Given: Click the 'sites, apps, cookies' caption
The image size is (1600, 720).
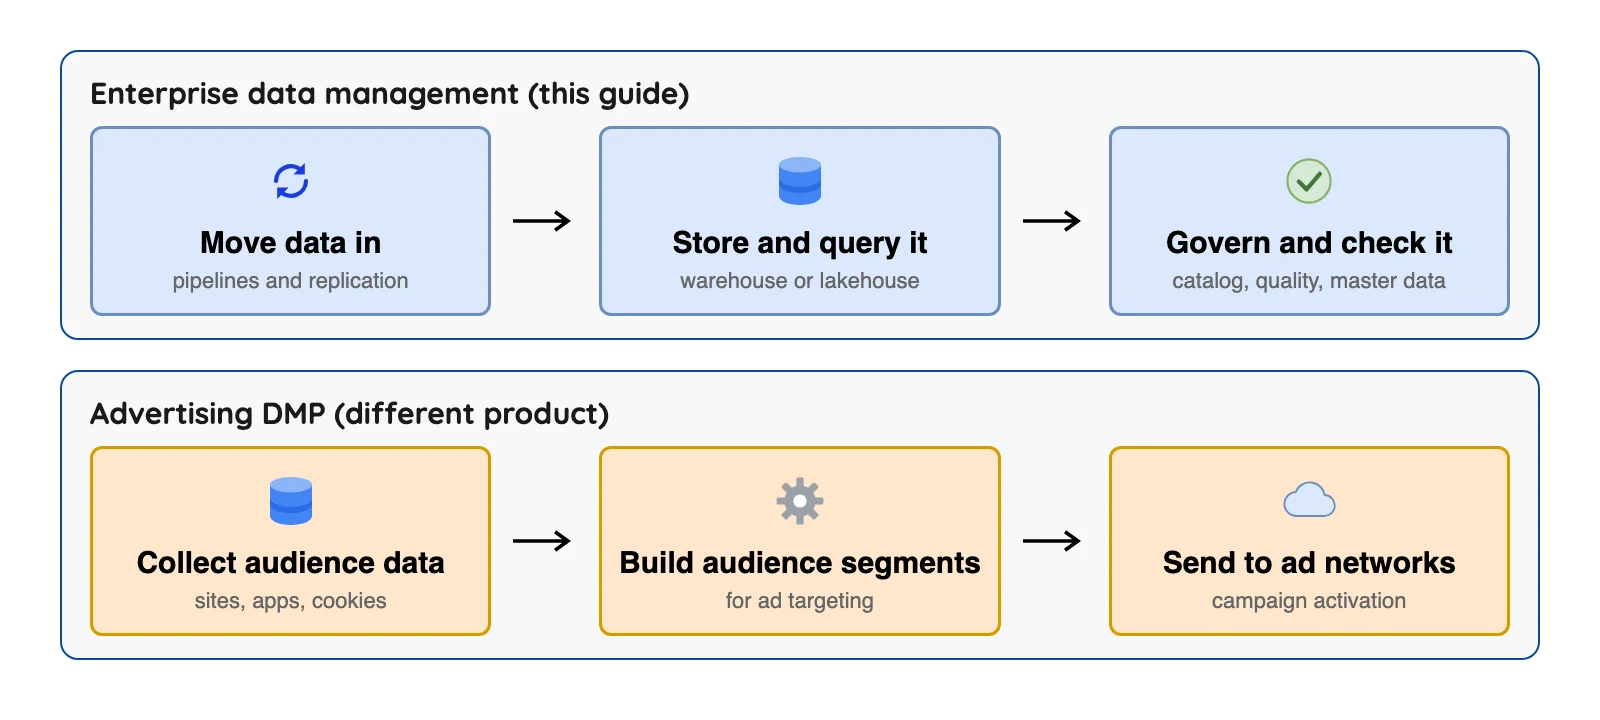Looking at the screenshot, I should click(291, 601).
